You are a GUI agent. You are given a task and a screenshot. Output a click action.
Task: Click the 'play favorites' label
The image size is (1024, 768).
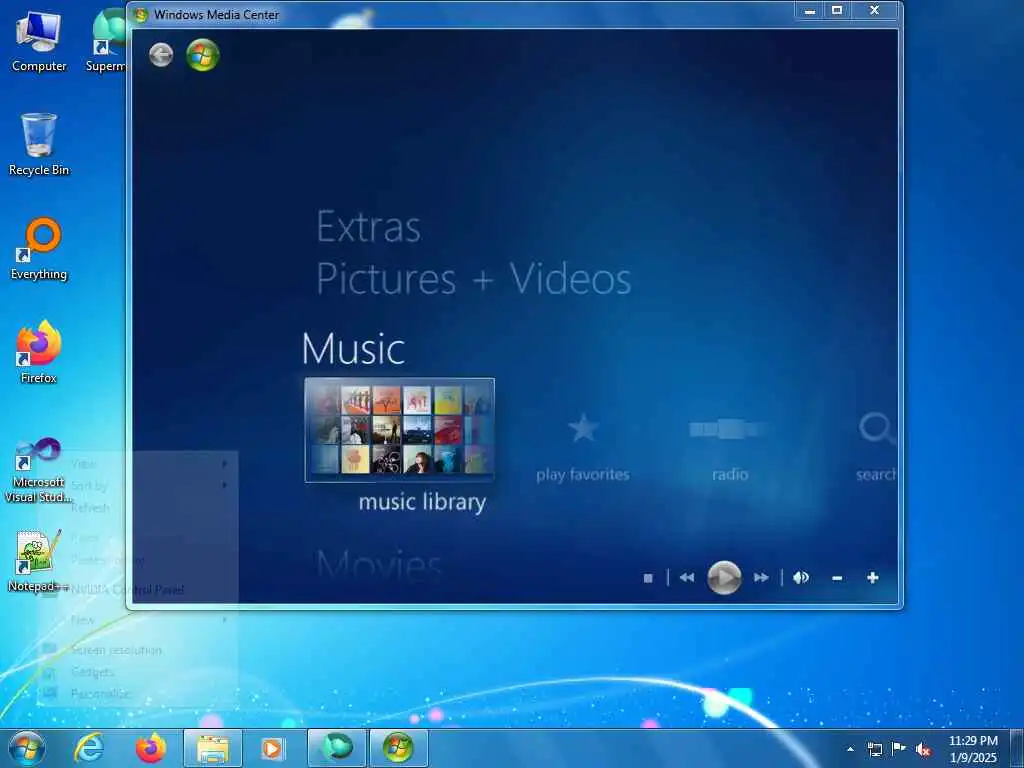[x=583, y=475]
